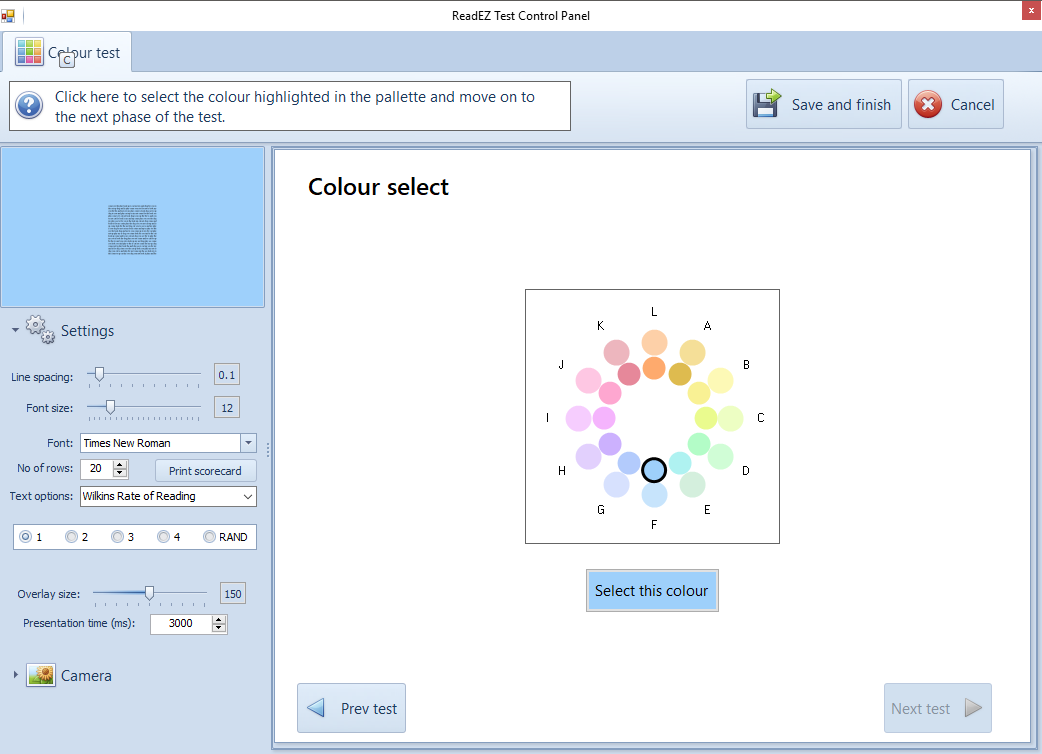Click the Prev test left arrow icon
Screen dimensions: 1042x754
tap(316, 708)
